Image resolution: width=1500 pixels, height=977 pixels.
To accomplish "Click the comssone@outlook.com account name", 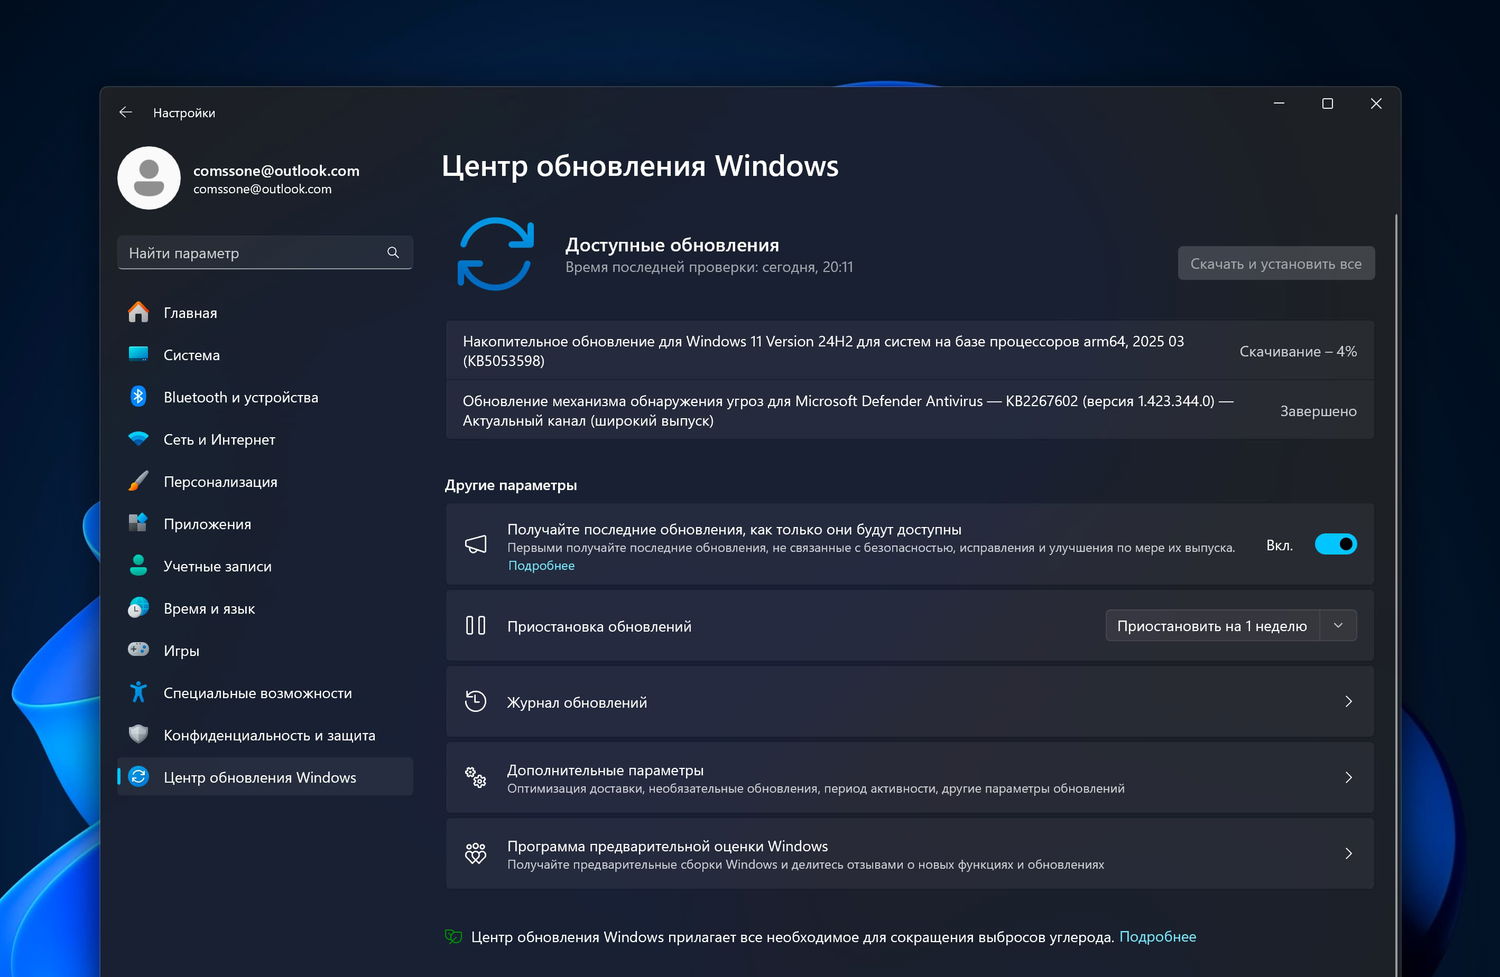I will tap(276, 171).
